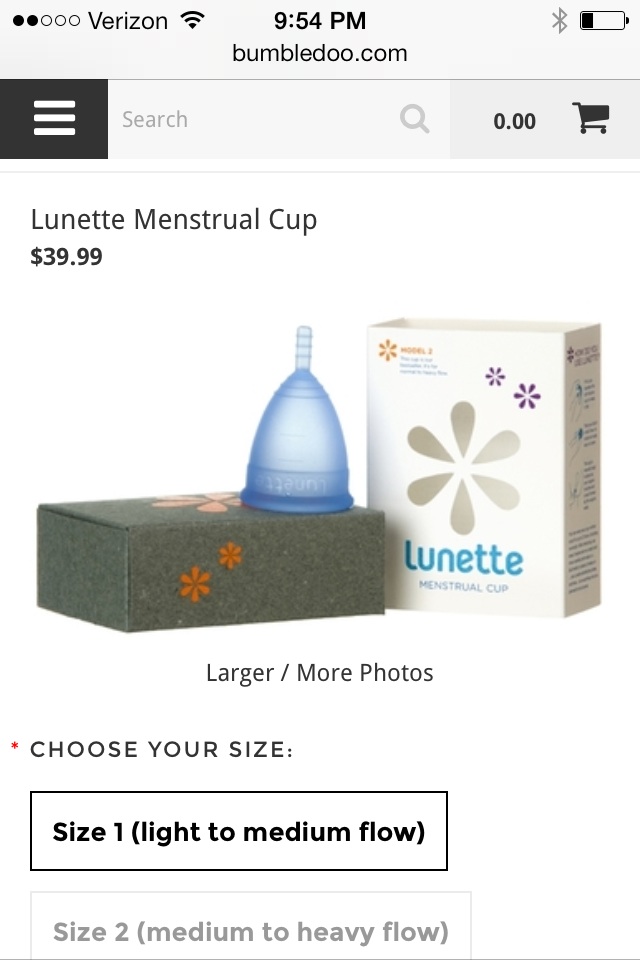640x960 pixels.
Task: Tap the 9:54 PM status clock
Action: click(x=320, y=21)
